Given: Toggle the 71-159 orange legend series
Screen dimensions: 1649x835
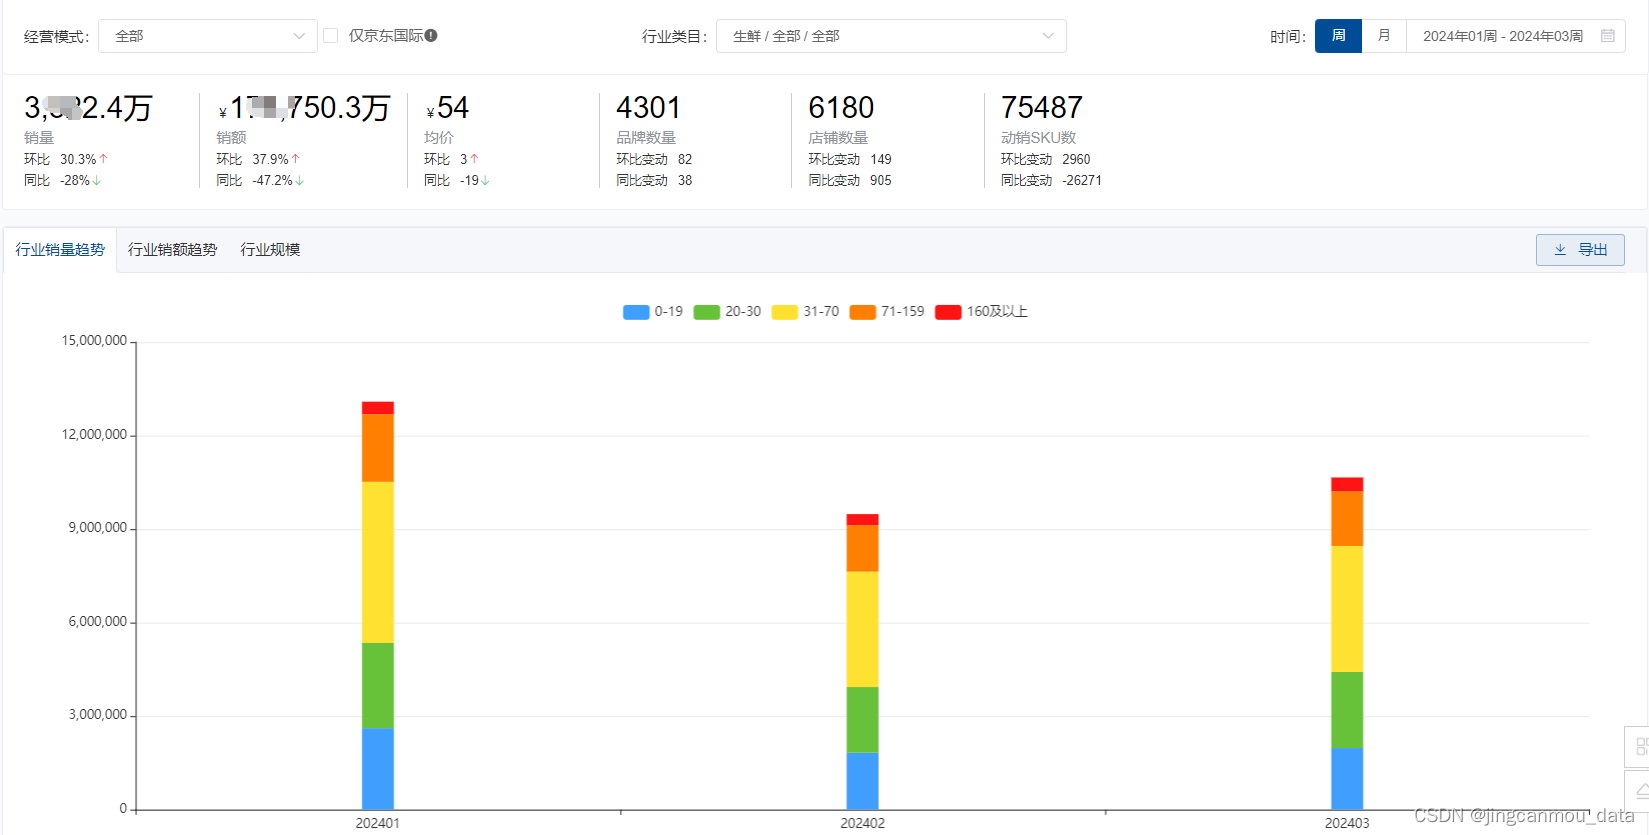Looking at the screenshot, I should tap(887, 312).
